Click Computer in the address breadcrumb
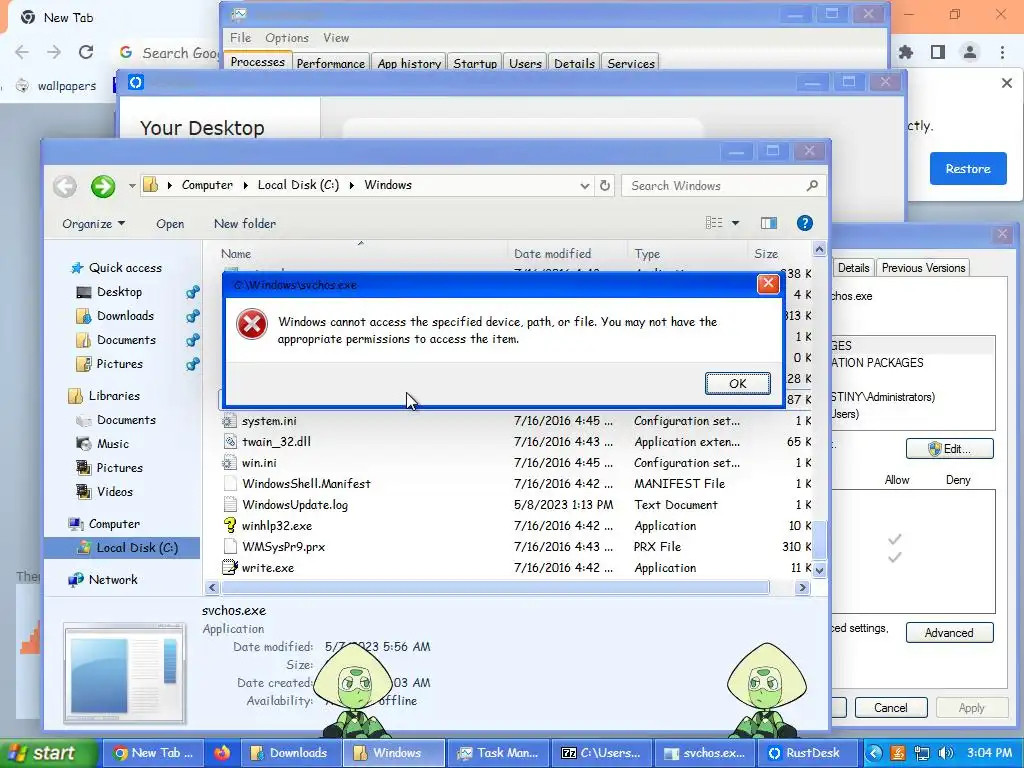The image size is (1024, 768). point(207,185)
